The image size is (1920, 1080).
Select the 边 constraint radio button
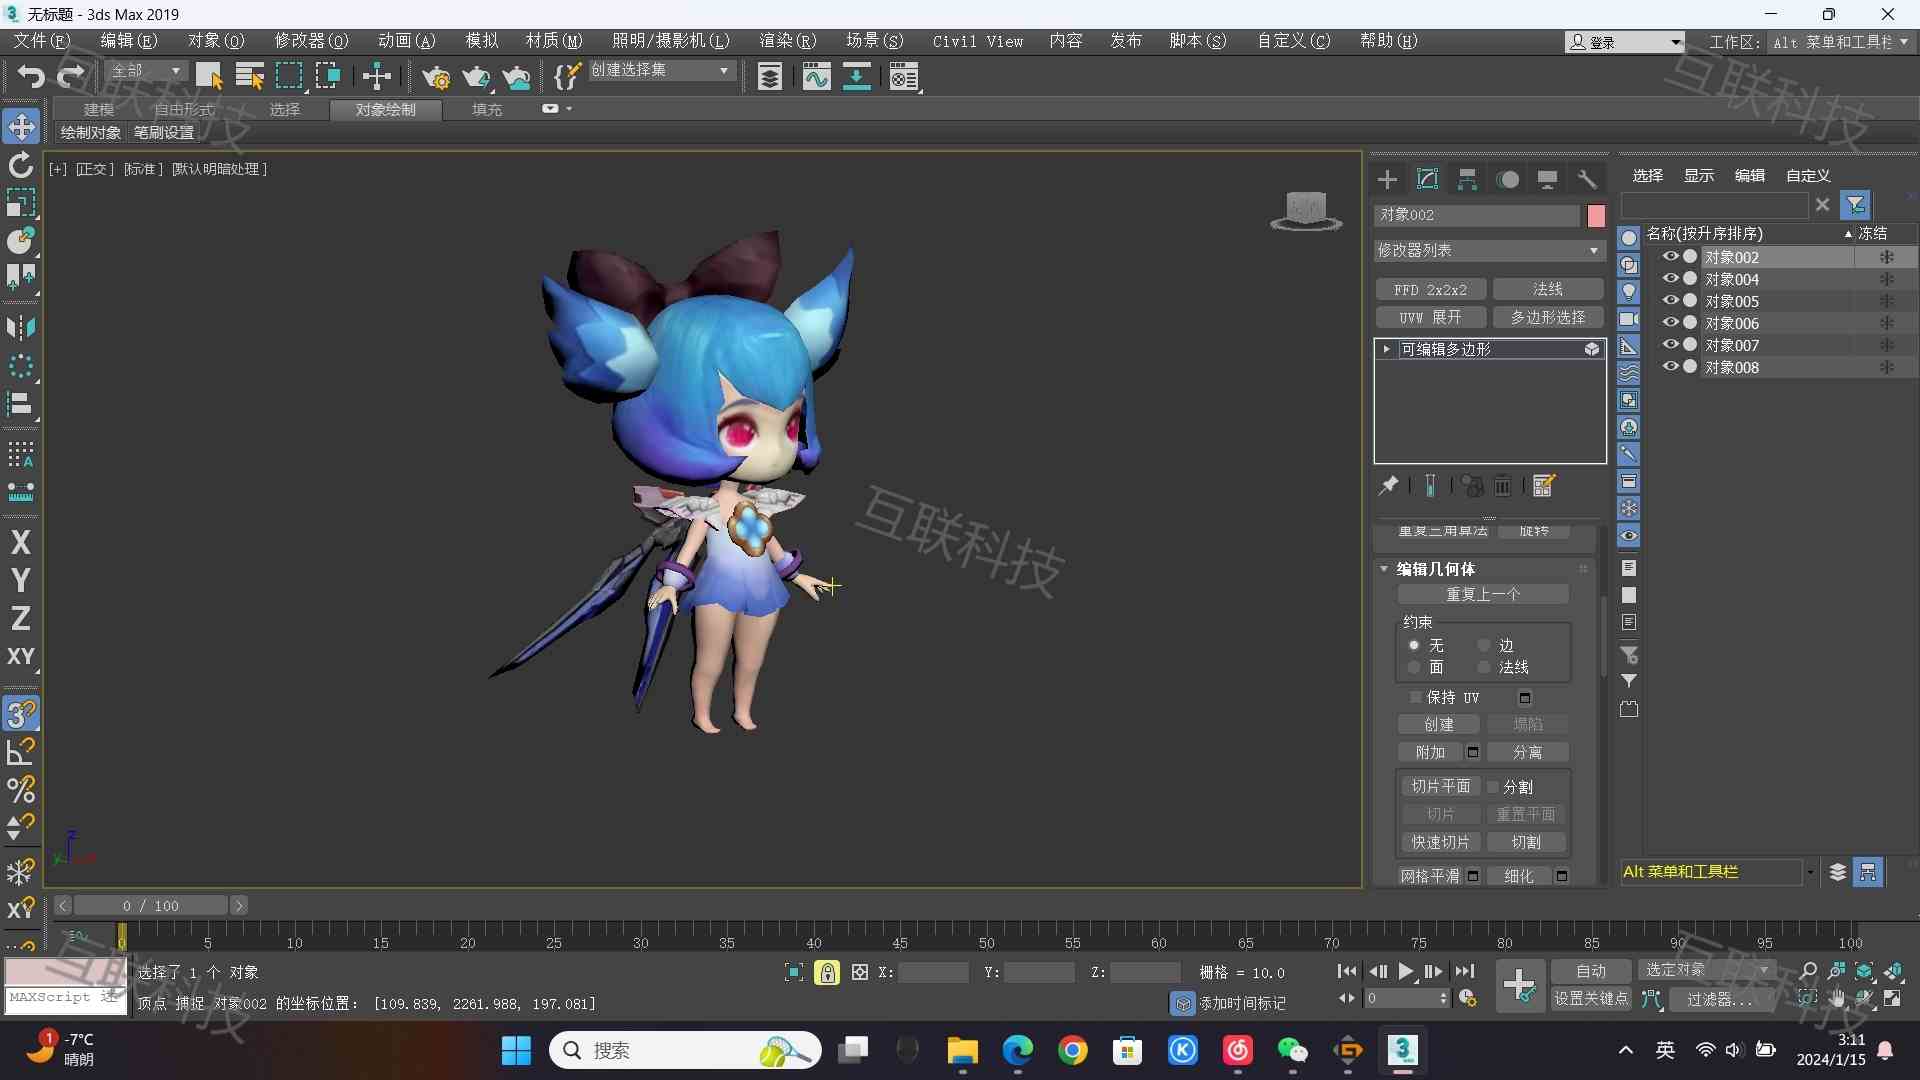click(x=1484, y=645)
